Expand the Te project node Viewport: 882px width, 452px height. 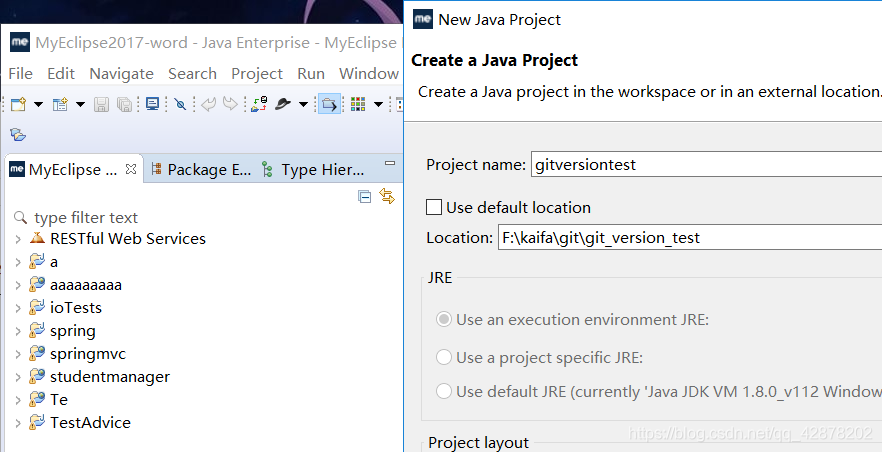click(x=19, y=400)
